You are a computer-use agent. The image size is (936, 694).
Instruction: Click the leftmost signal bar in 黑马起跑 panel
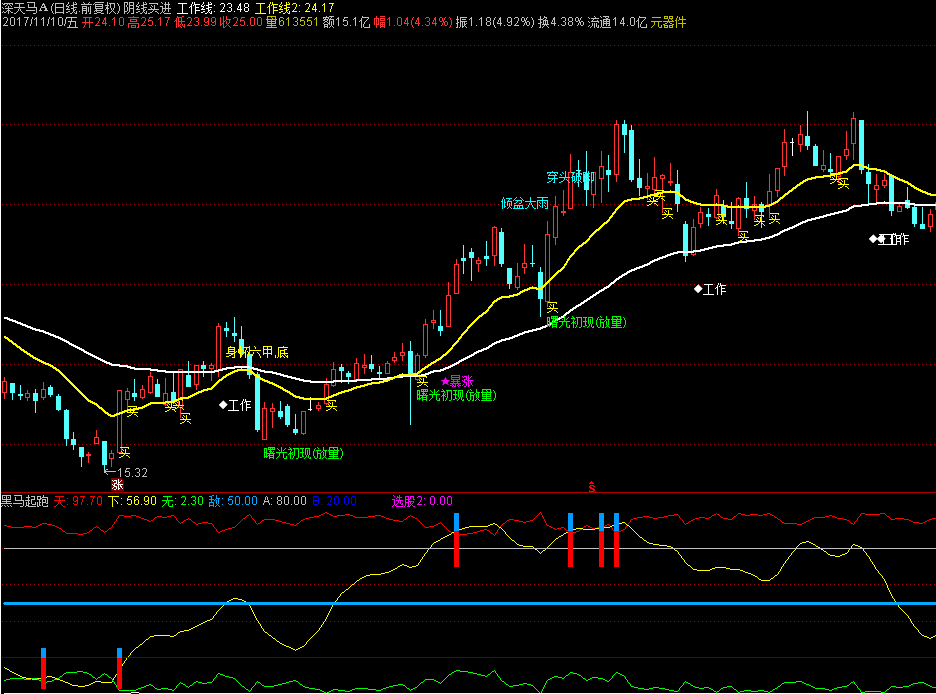pos(44,668)
